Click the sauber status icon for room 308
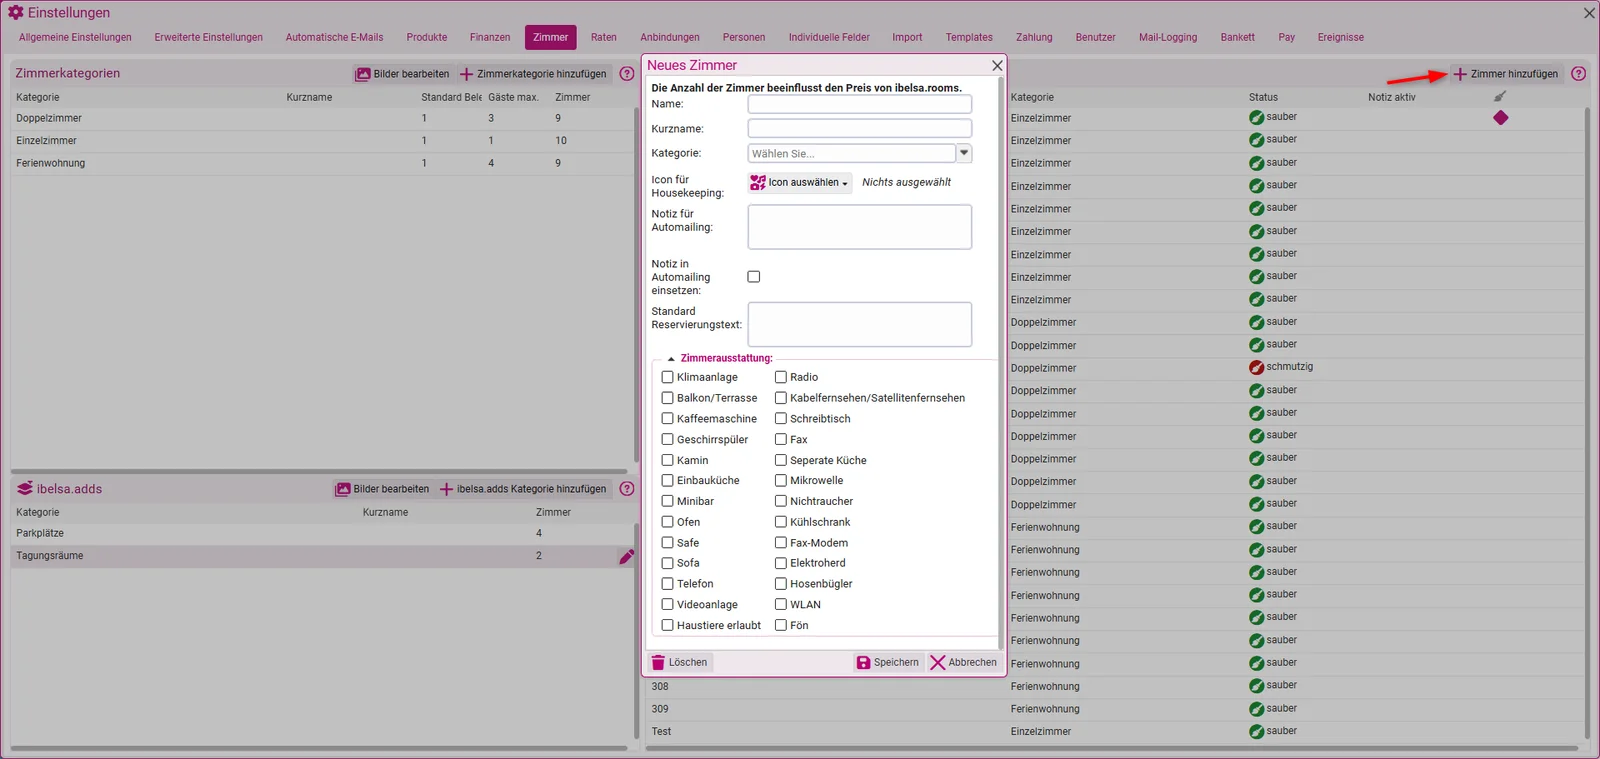 1256,686
